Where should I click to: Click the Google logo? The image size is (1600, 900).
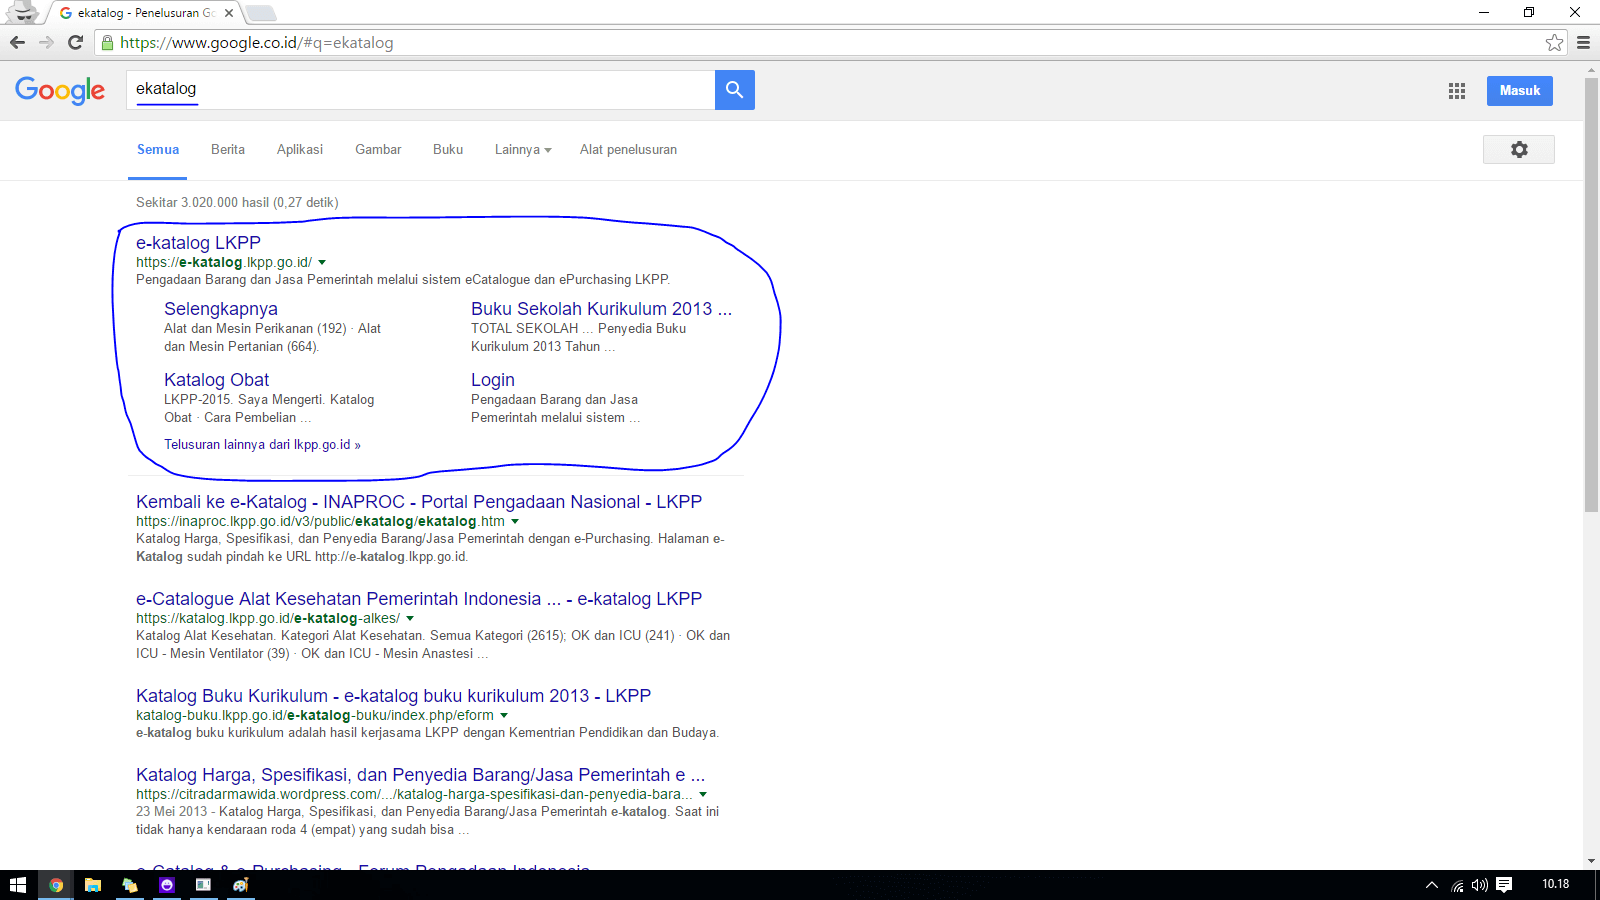click(60, 90)
